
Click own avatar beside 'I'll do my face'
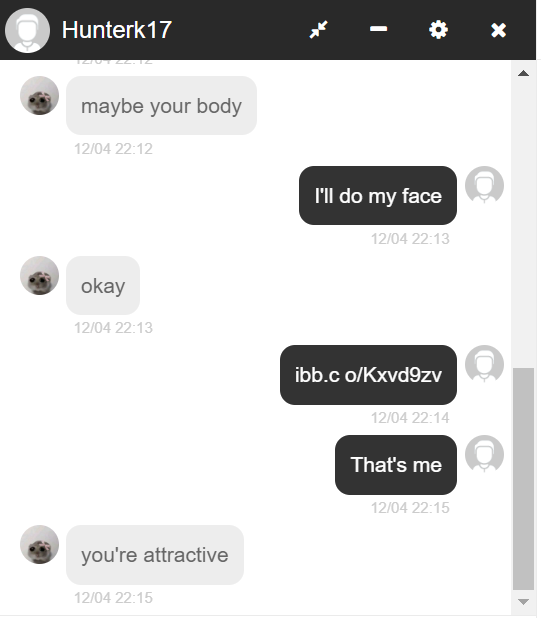pos(484,185)
